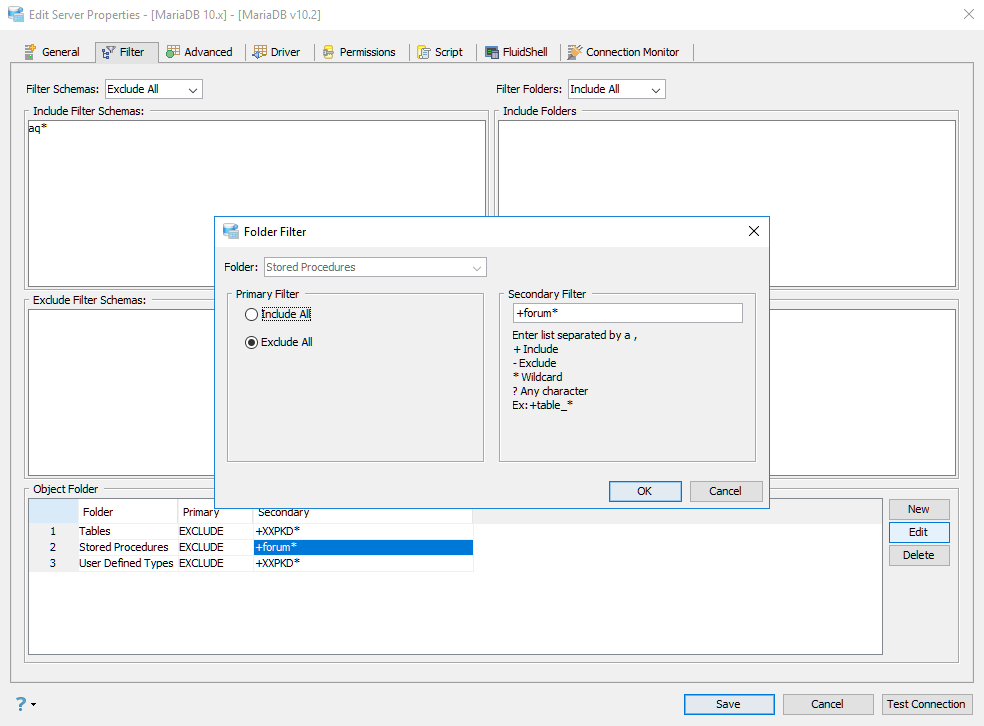
Task: Click the Edit Server Properties window icon
Action: 16,14
